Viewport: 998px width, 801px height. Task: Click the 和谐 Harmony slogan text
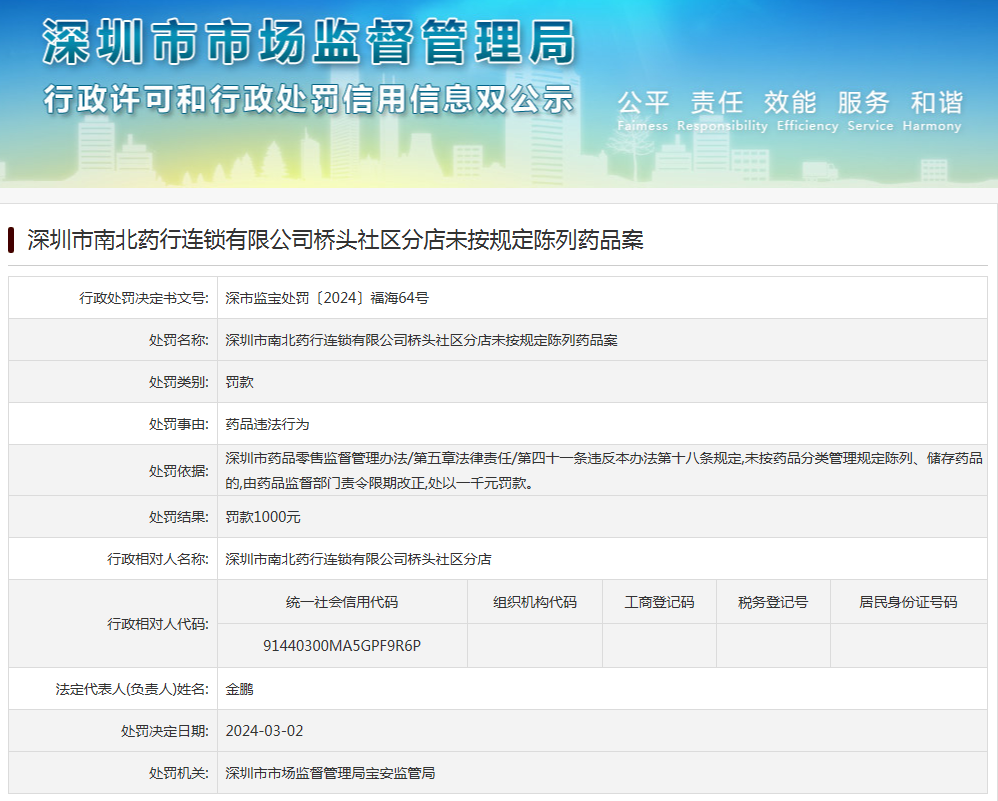point(932,110)
